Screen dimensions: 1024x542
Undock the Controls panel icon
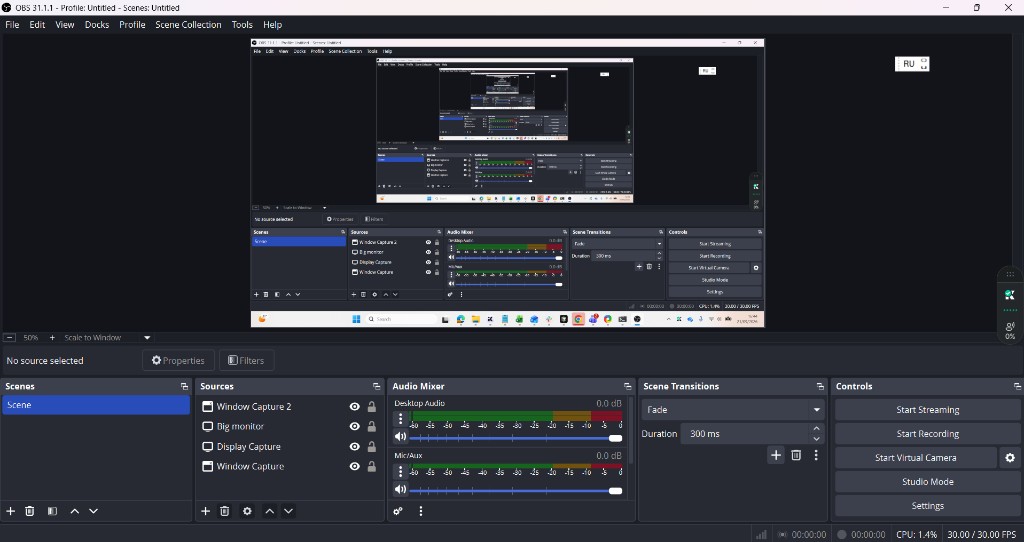tap(1017, 387)
